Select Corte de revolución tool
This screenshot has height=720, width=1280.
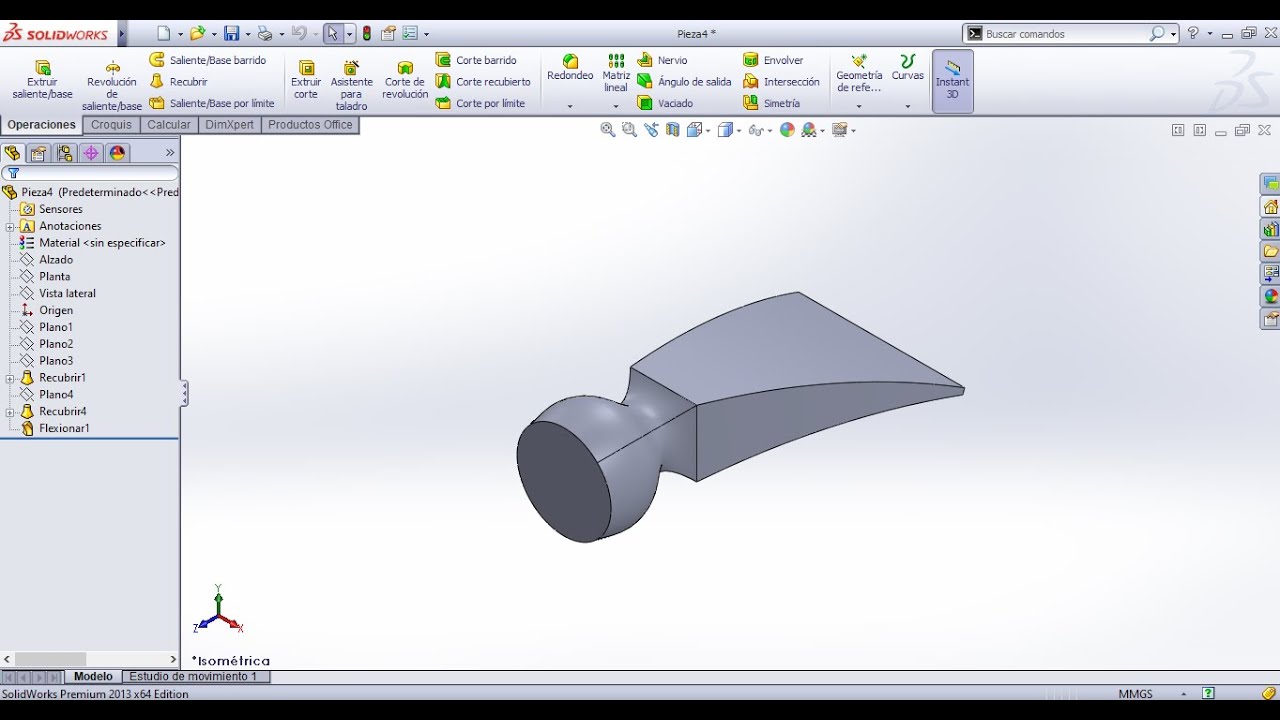(x=405, y=79)
